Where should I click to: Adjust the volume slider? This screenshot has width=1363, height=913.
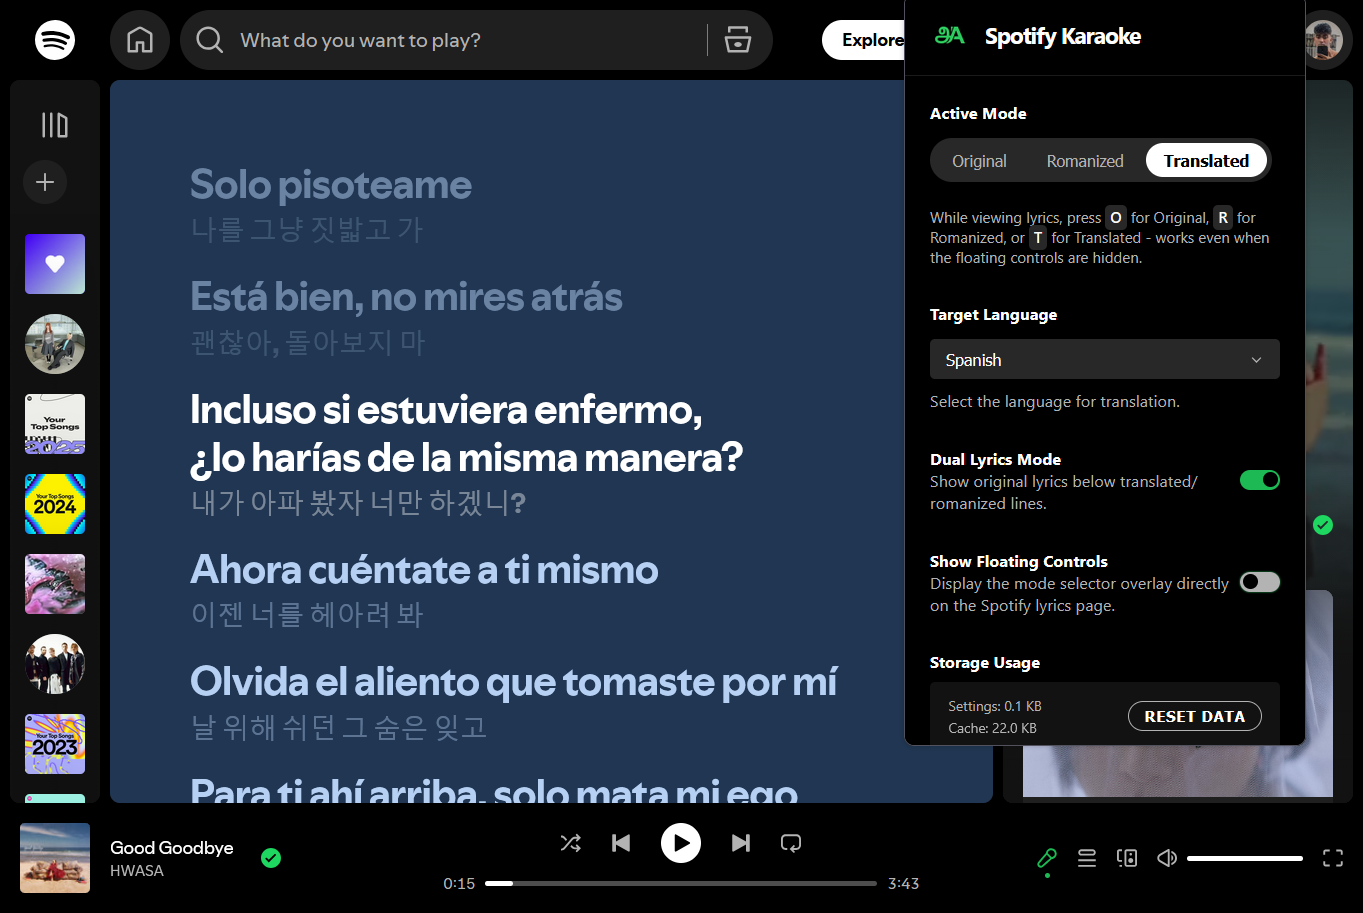point(1245,858)
